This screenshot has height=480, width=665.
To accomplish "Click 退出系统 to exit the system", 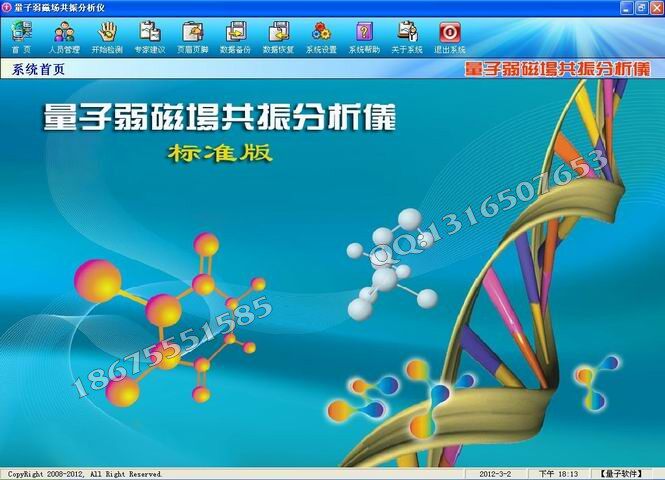I will (450, 35).
